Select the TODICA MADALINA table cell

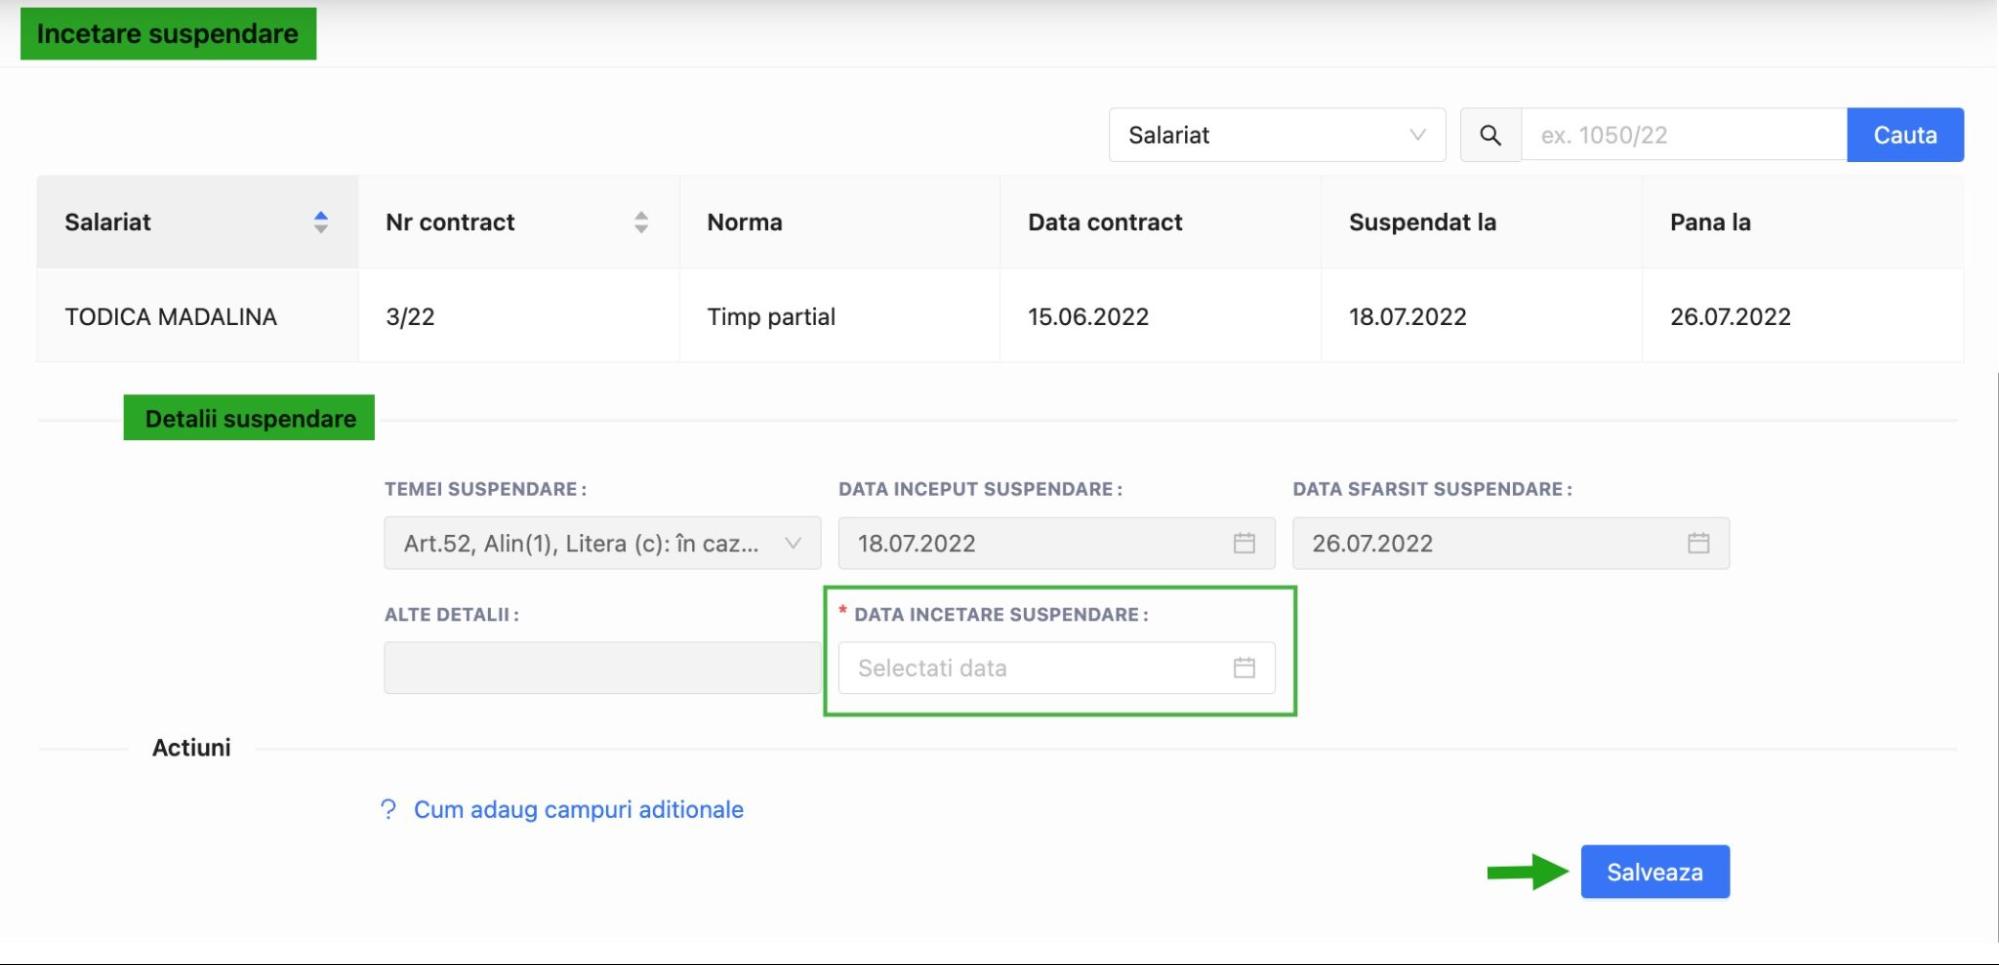click(197, 316)
